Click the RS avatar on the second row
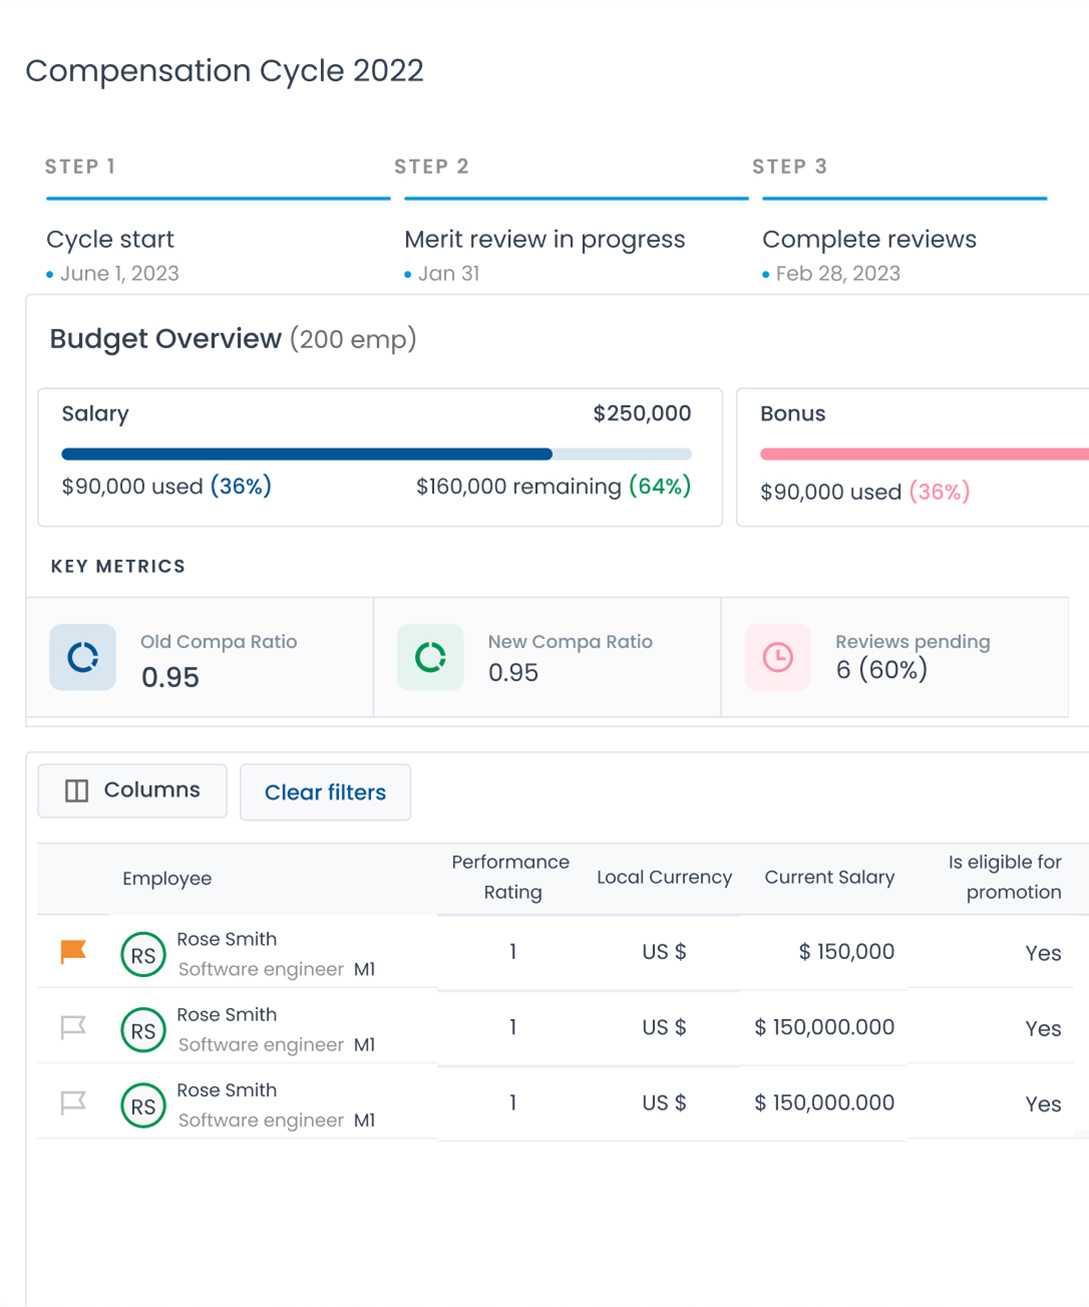Screen dimensions: 1089x1307 143,1030
